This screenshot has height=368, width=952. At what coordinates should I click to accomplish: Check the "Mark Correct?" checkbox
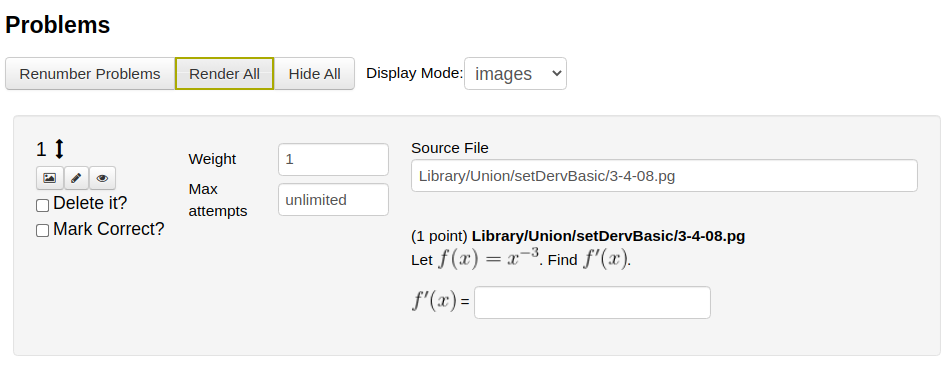pyautogui.click(x=42, y=230)
